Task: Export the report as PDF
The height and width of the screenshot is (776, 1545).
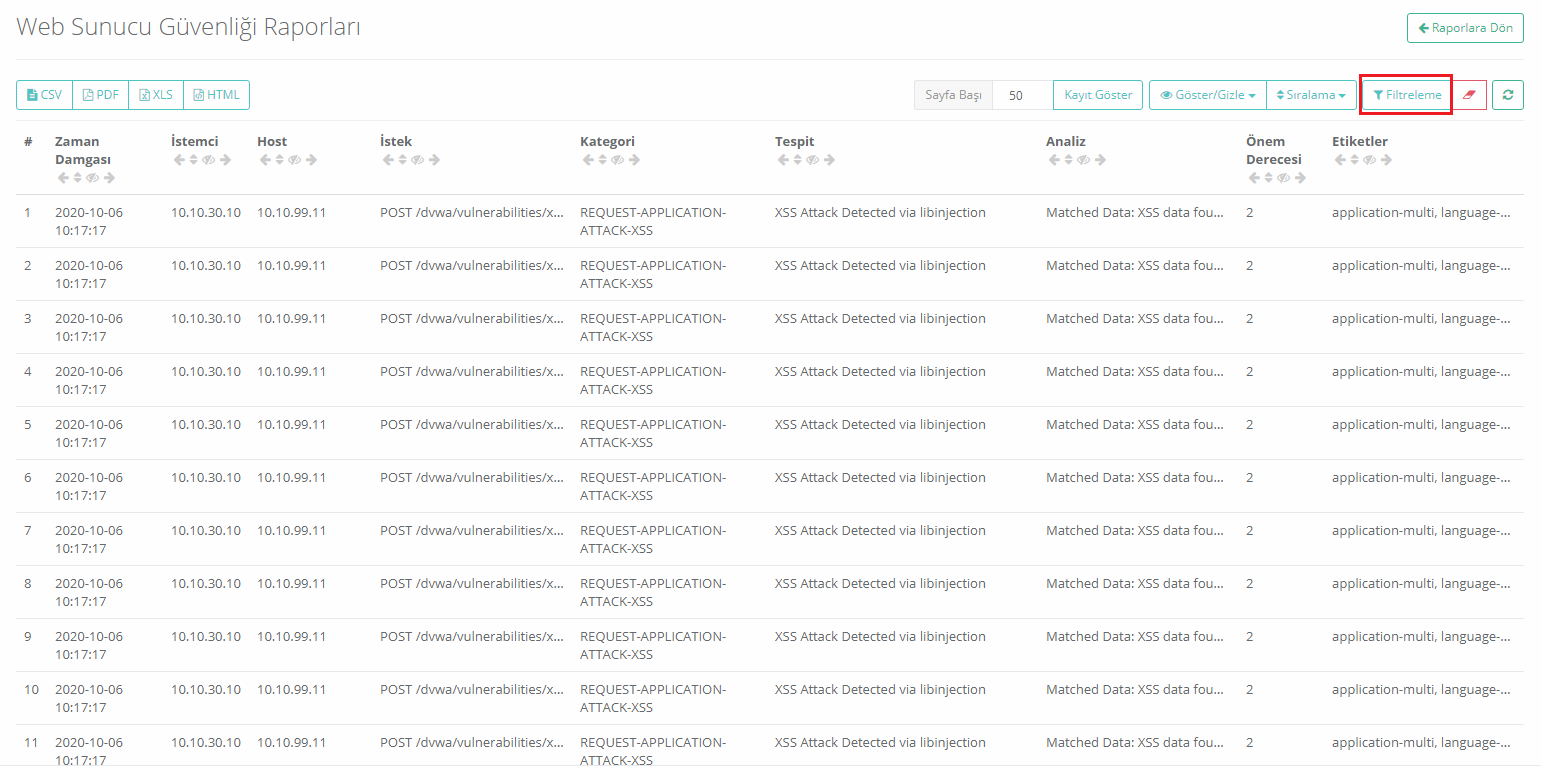Action: click(x=100, y=95)
